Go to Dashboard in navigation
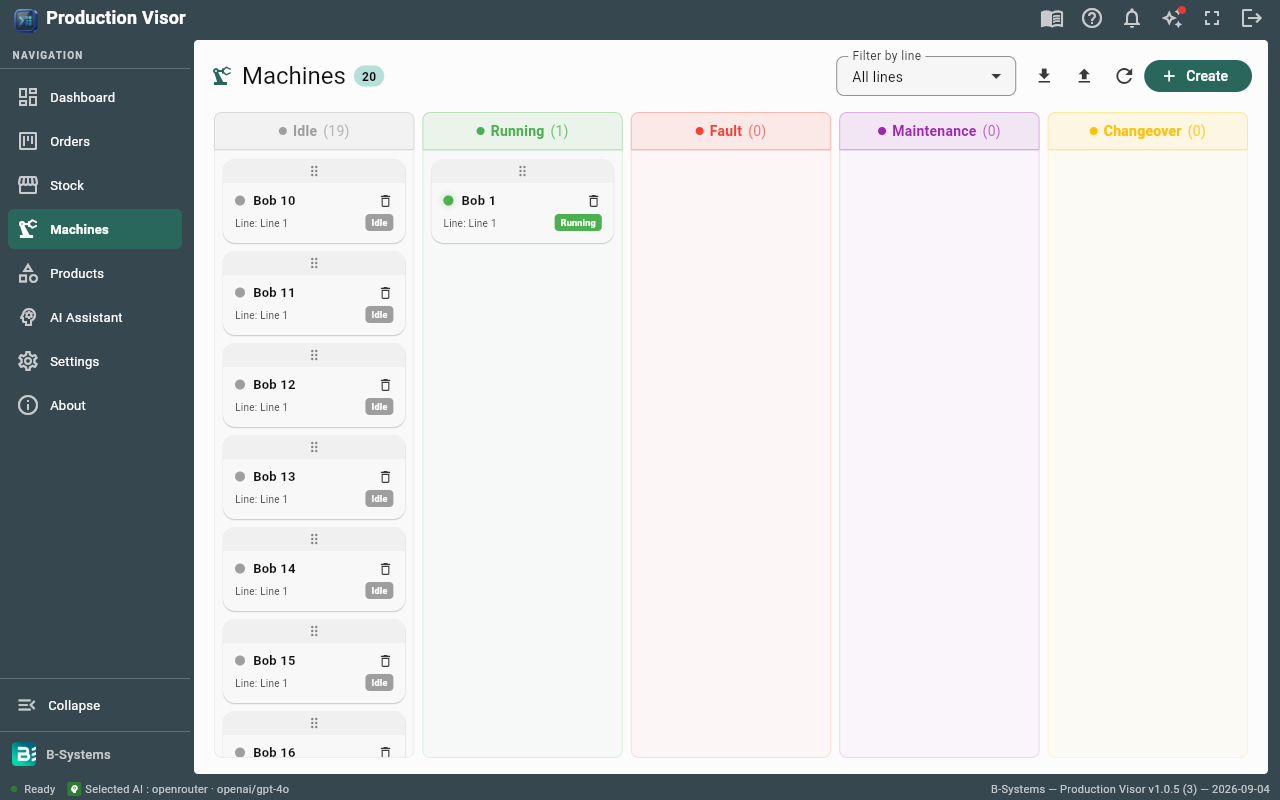 click(x=95, y=97)
